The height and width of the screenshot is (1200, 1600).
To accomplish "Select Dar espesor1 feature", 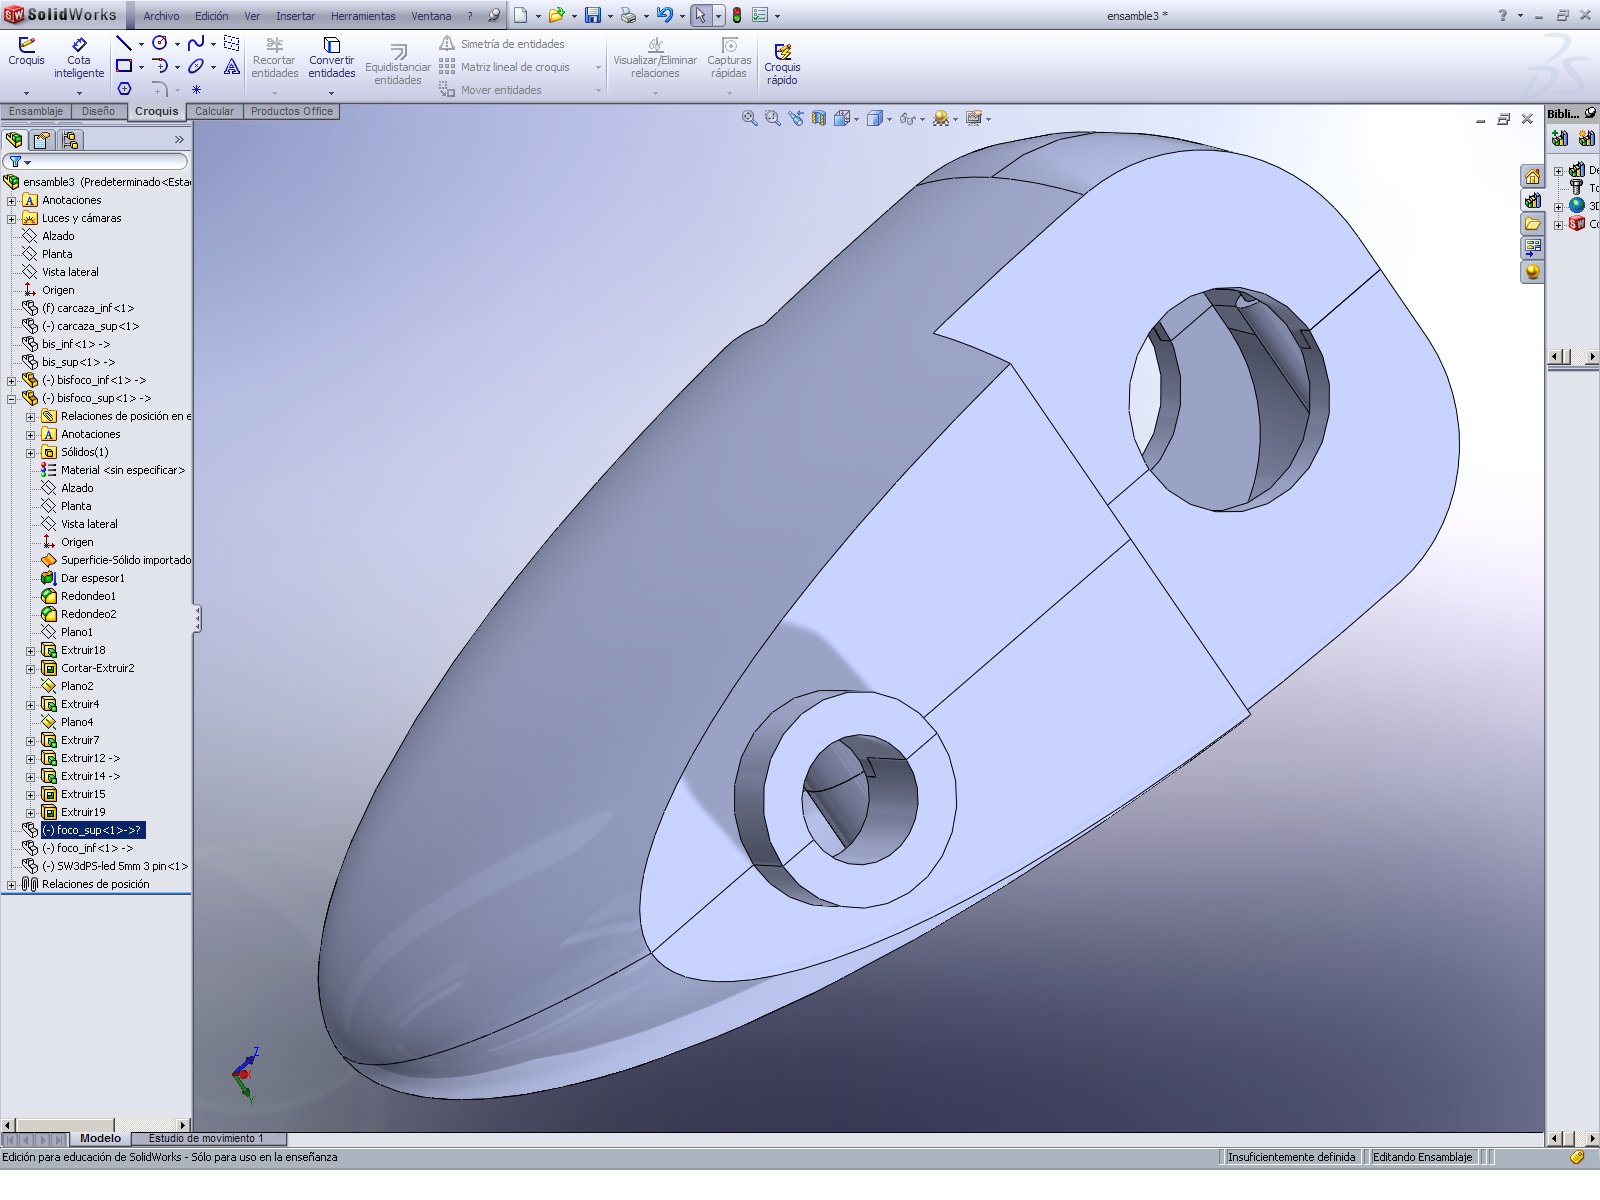I will (92, 578).
